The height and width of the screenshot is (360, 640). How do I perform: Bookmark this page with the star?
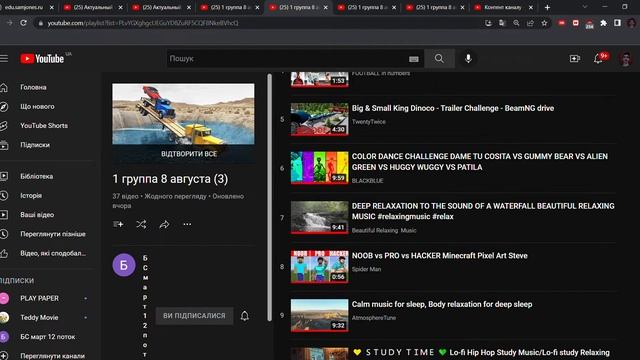point(544,23)
